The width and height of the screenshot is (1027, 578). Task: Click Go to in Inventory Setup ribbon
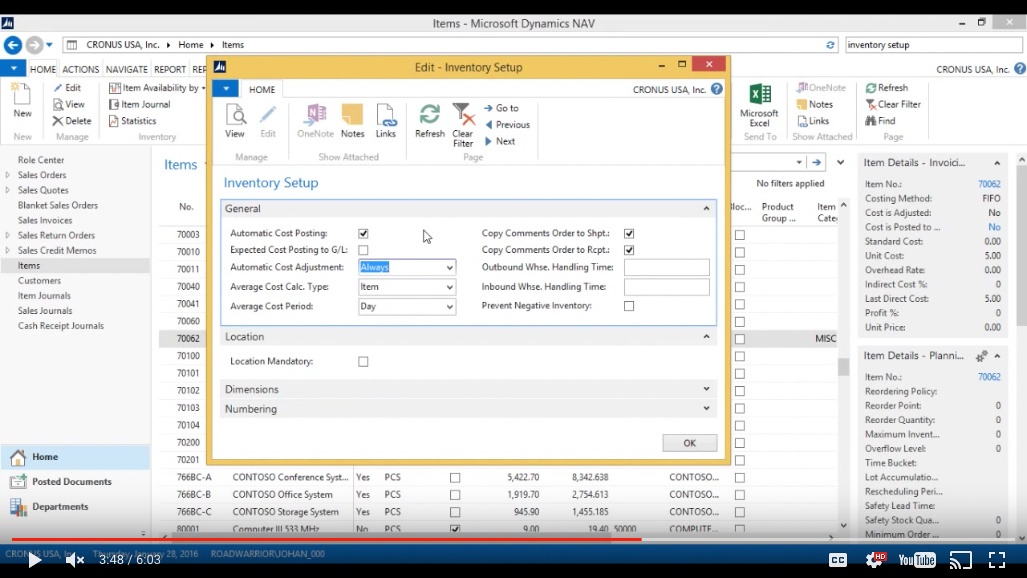[501, 108]
